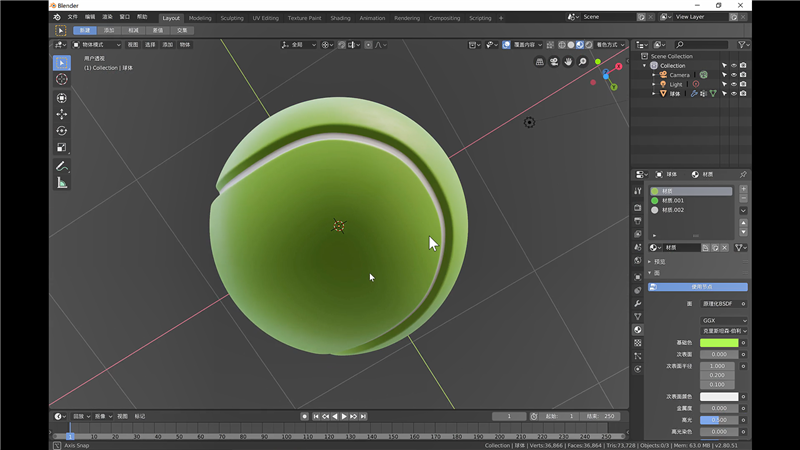Unlink material with X button

(x=724, y=247)
